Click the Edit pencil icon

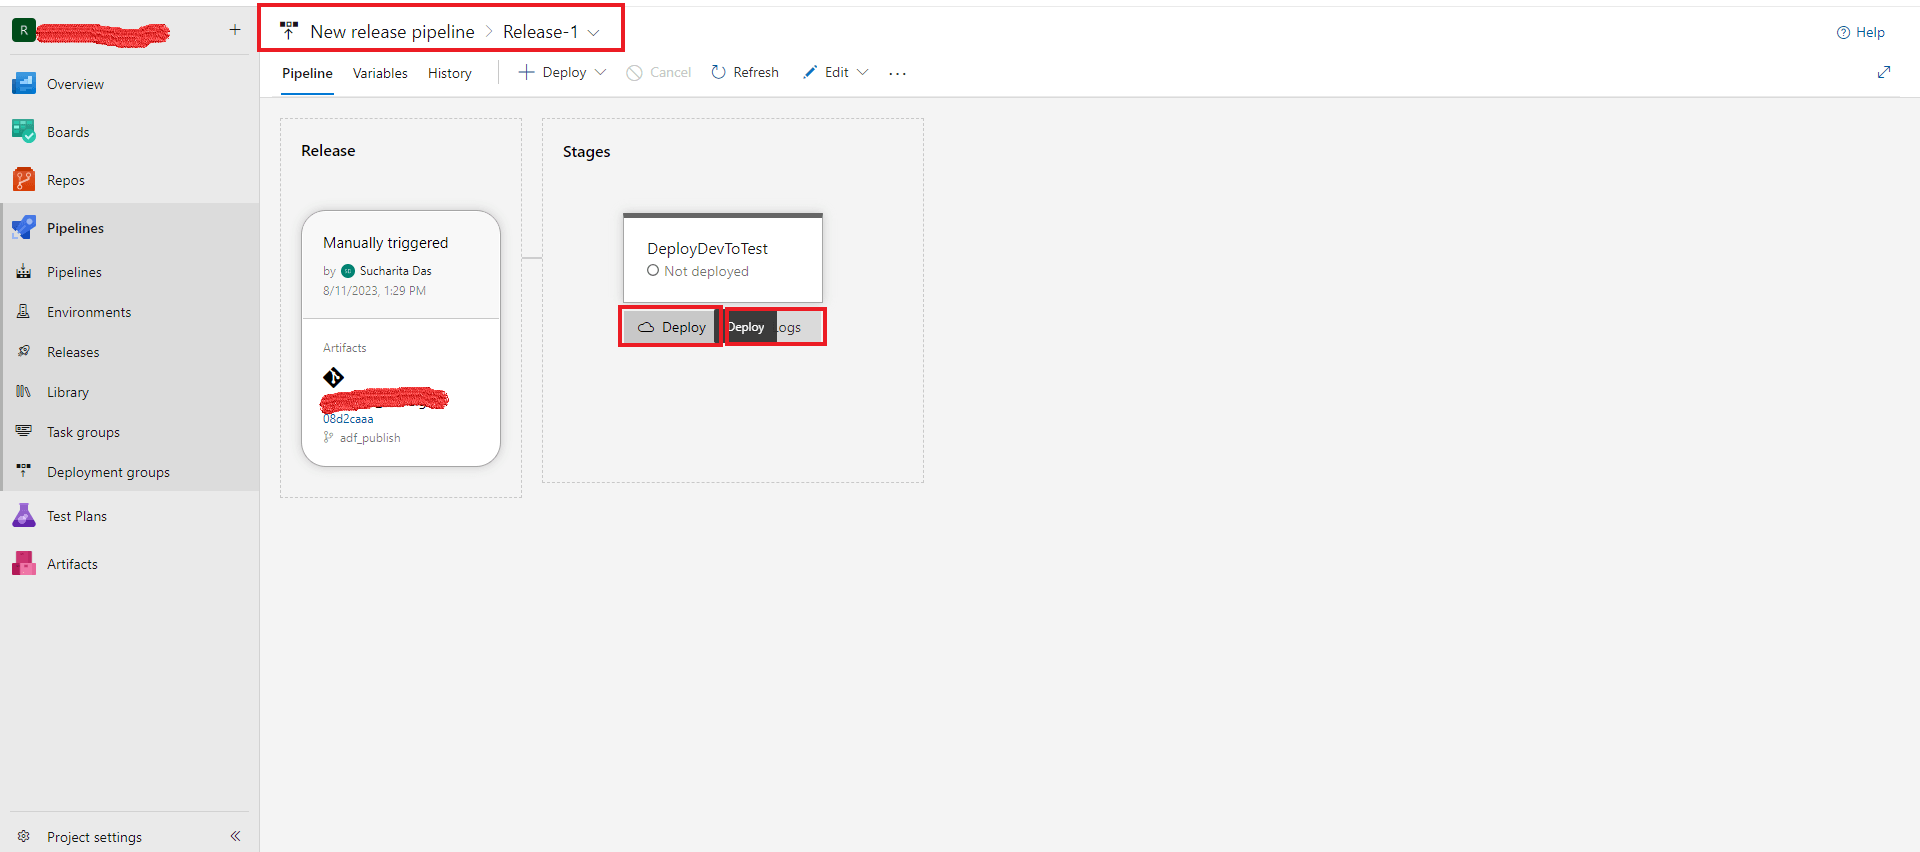coord(810,72)
